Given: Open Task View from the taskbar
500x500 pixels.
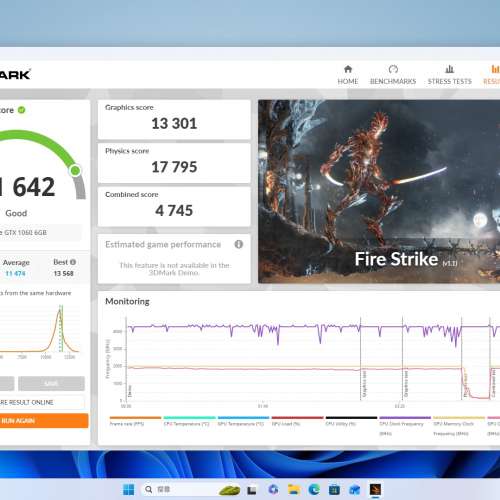Looking at the screenshot, I should point(252,490).
